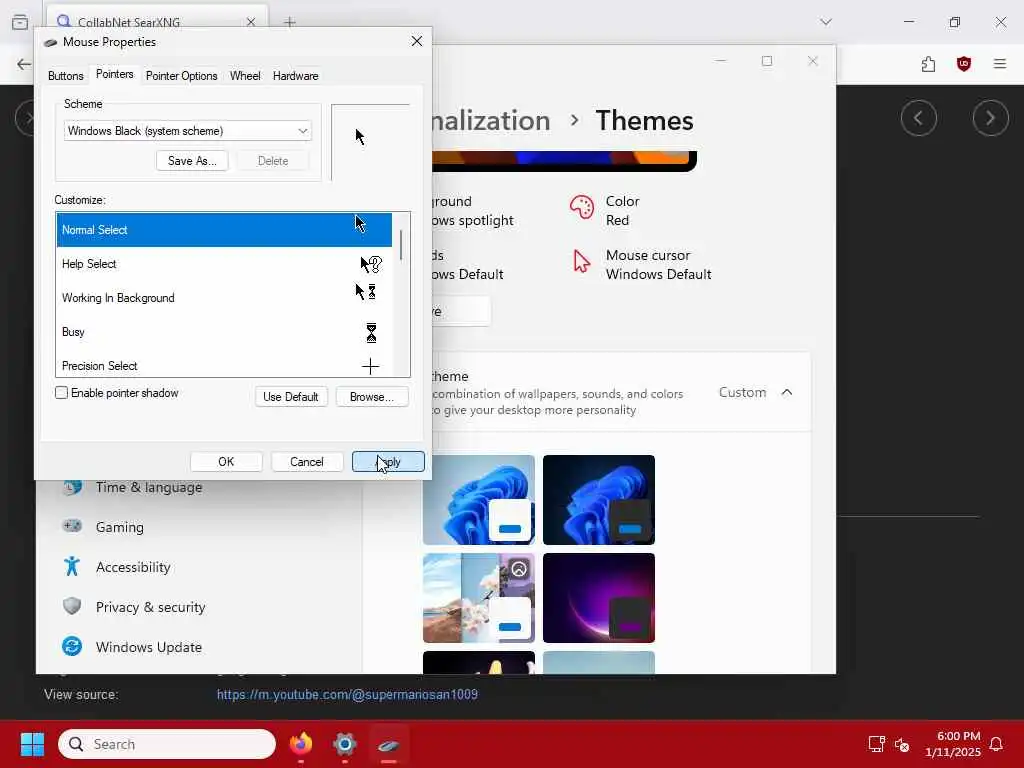
Task: Open Windows Update settings
Action: coord(148,647)
